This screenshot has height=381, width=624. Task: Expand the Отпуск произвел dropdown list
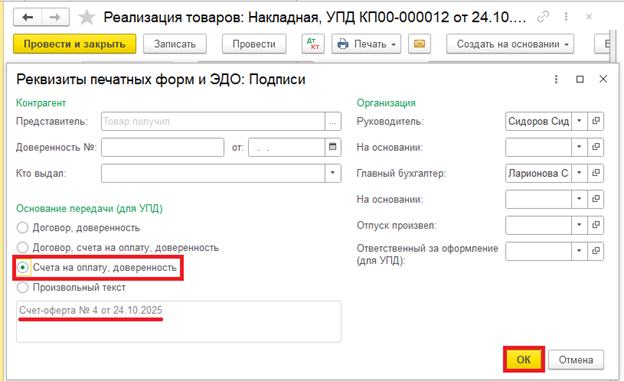click(x=579, y=225)
